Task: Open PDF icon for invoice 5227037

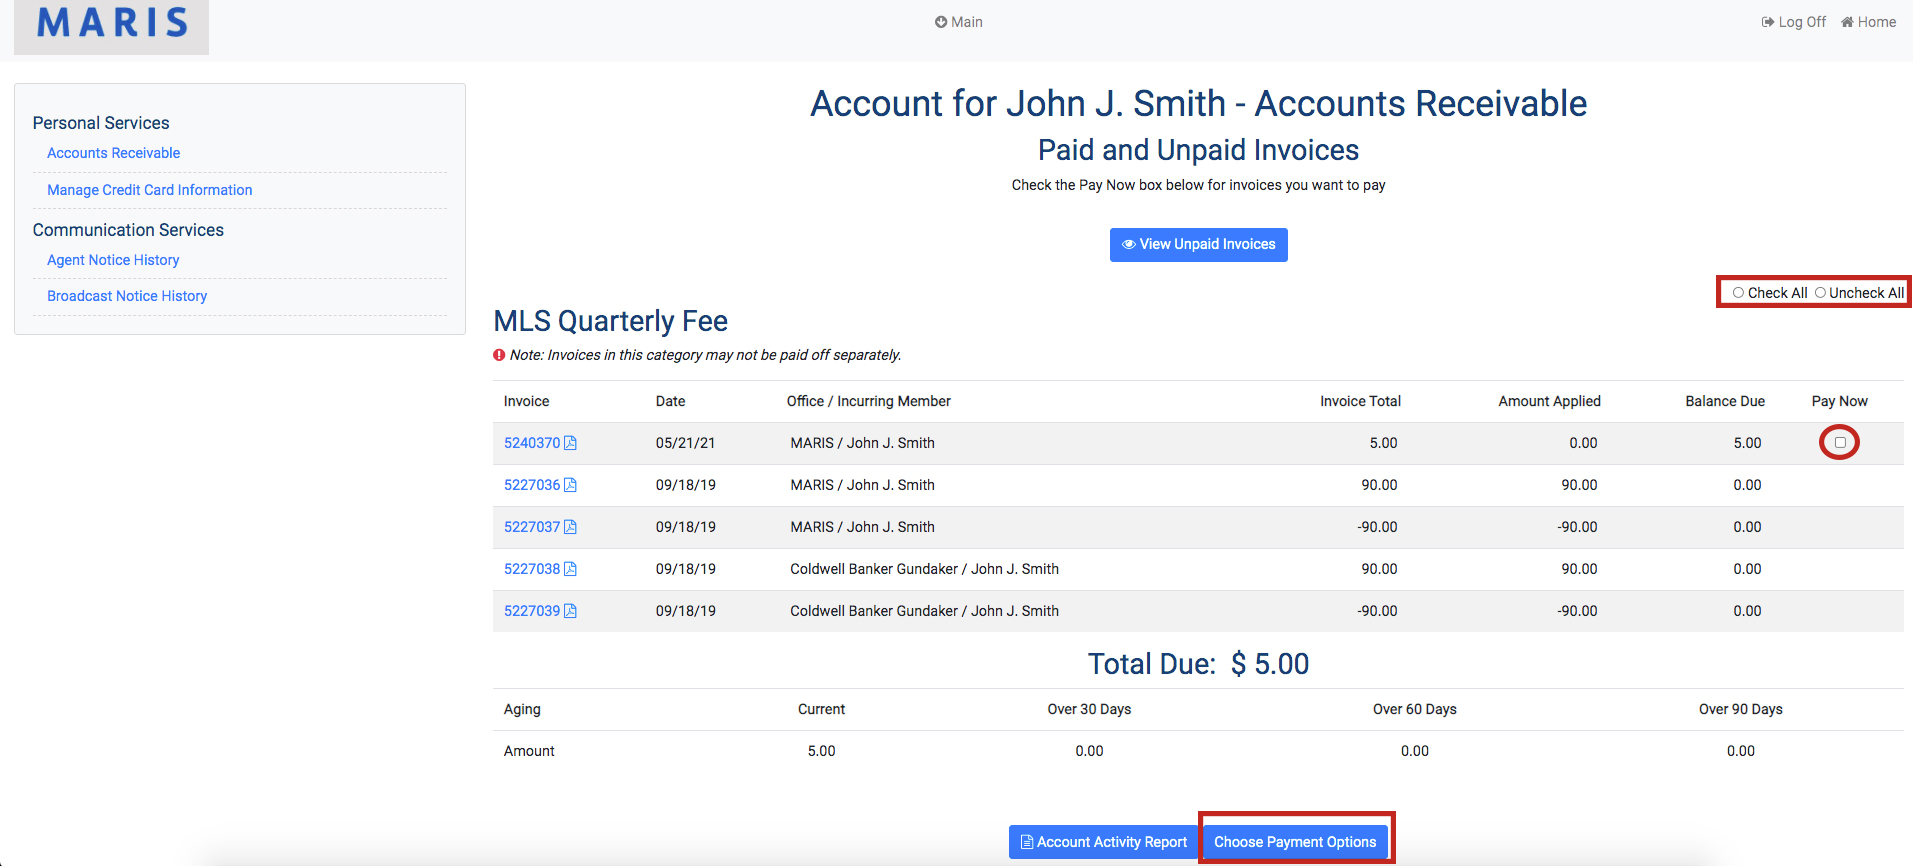Action: (570, 527)
